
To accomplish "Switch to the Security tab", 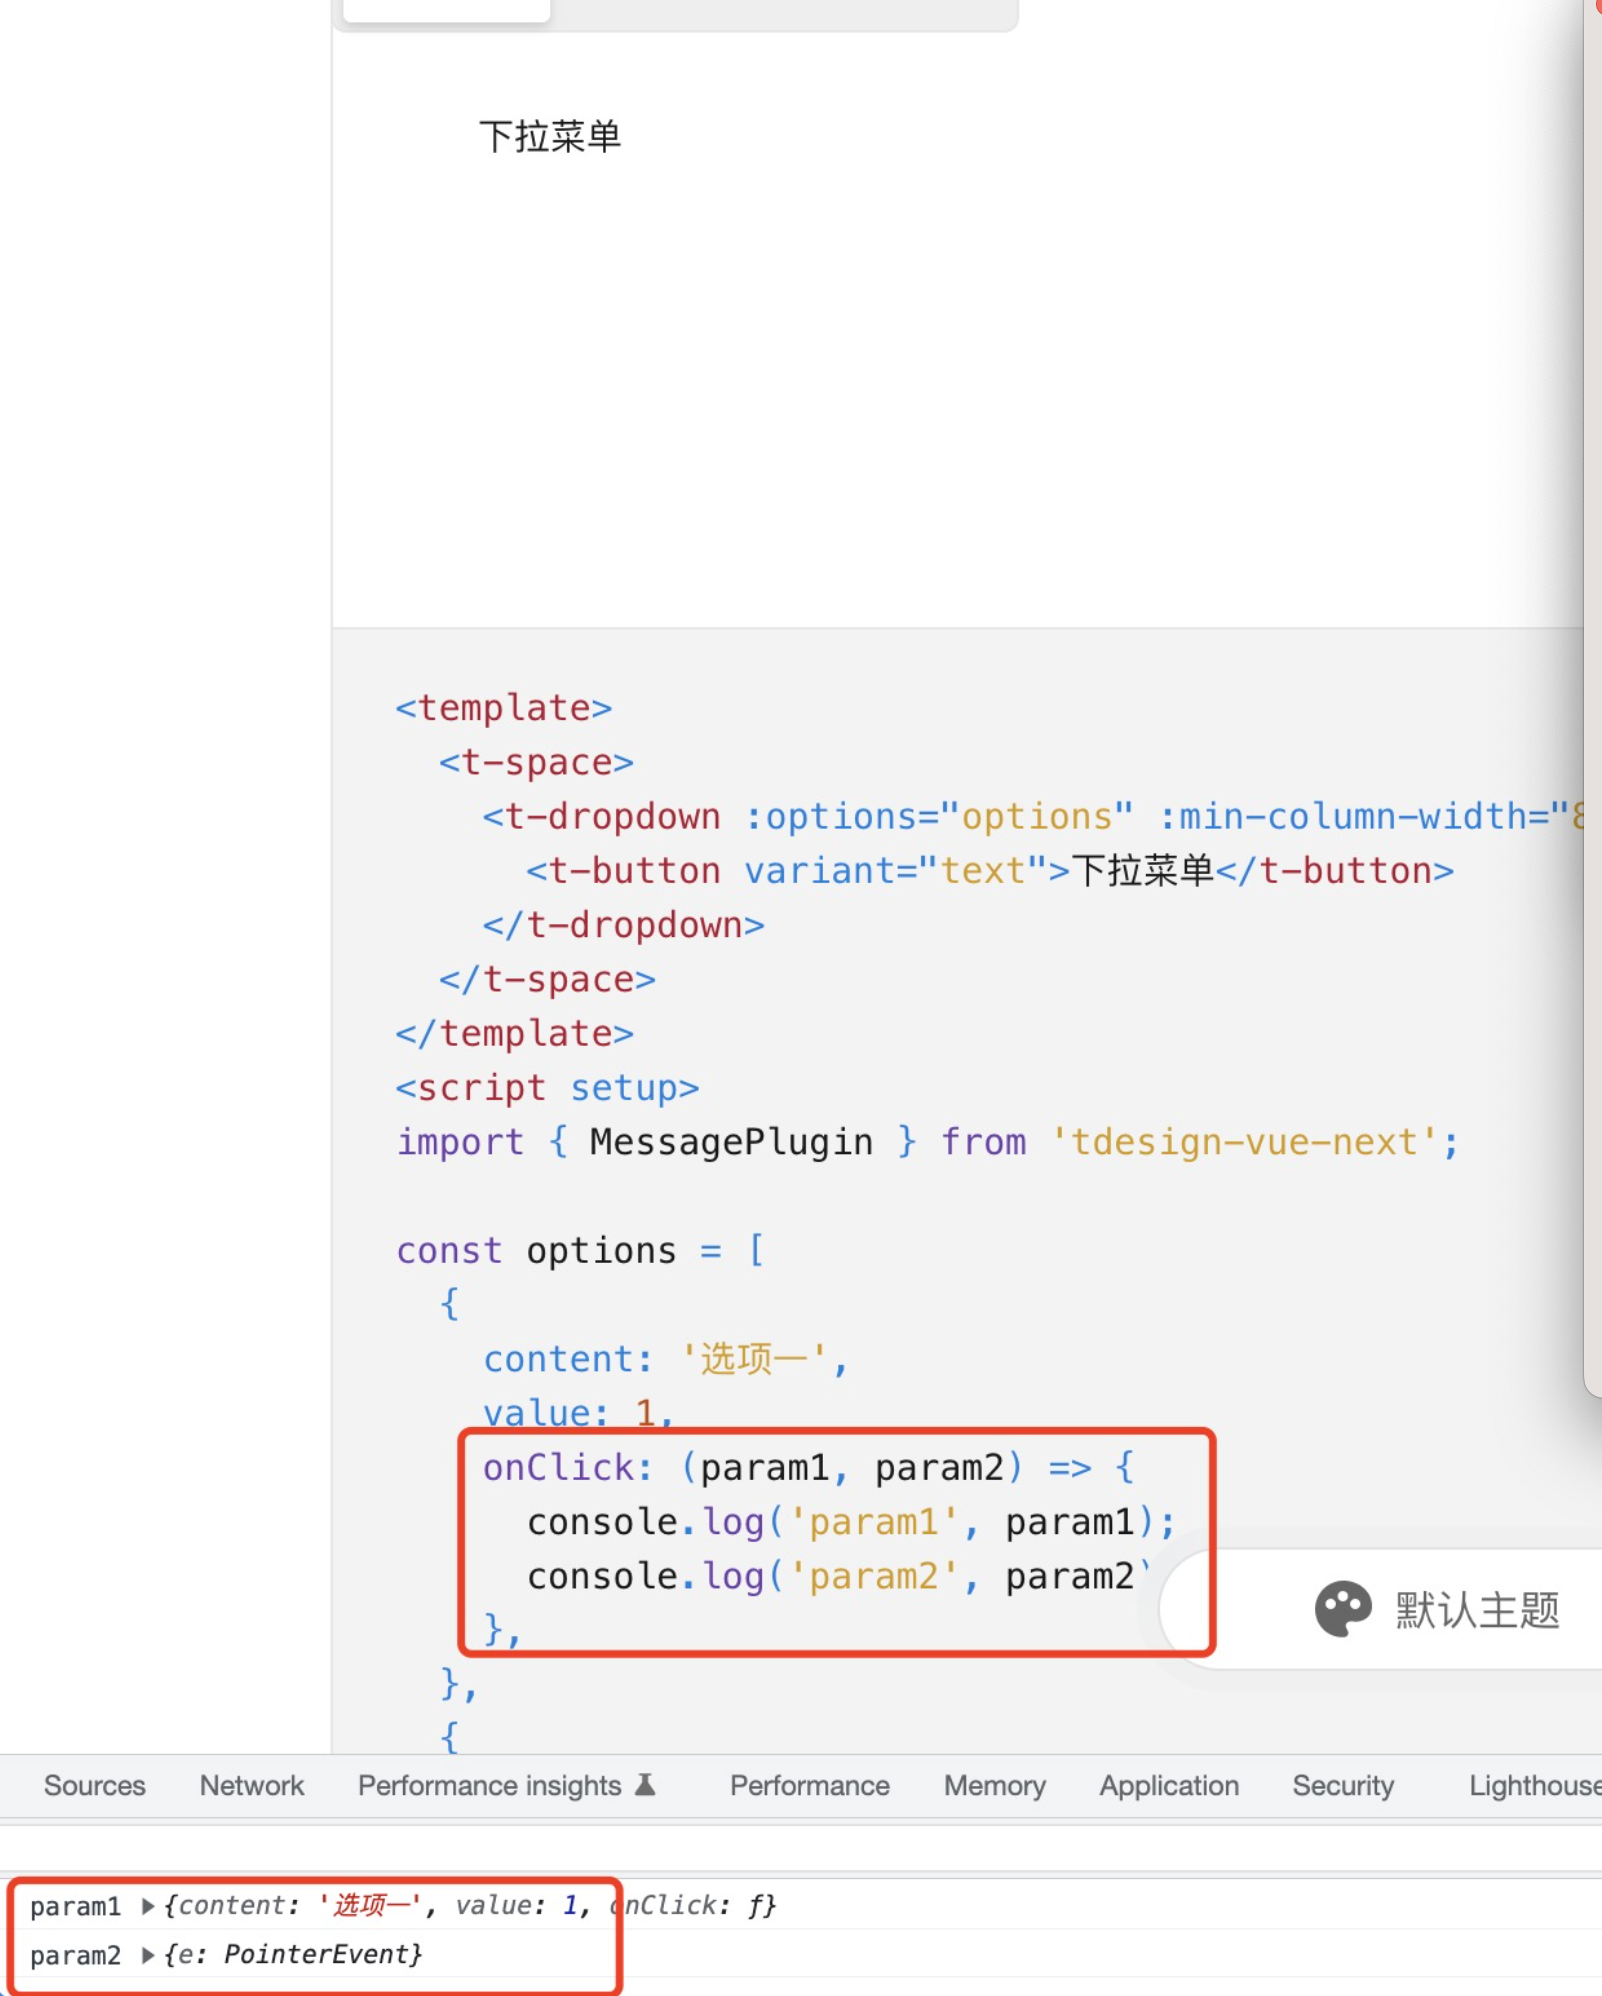I will click(1342, 1784).
